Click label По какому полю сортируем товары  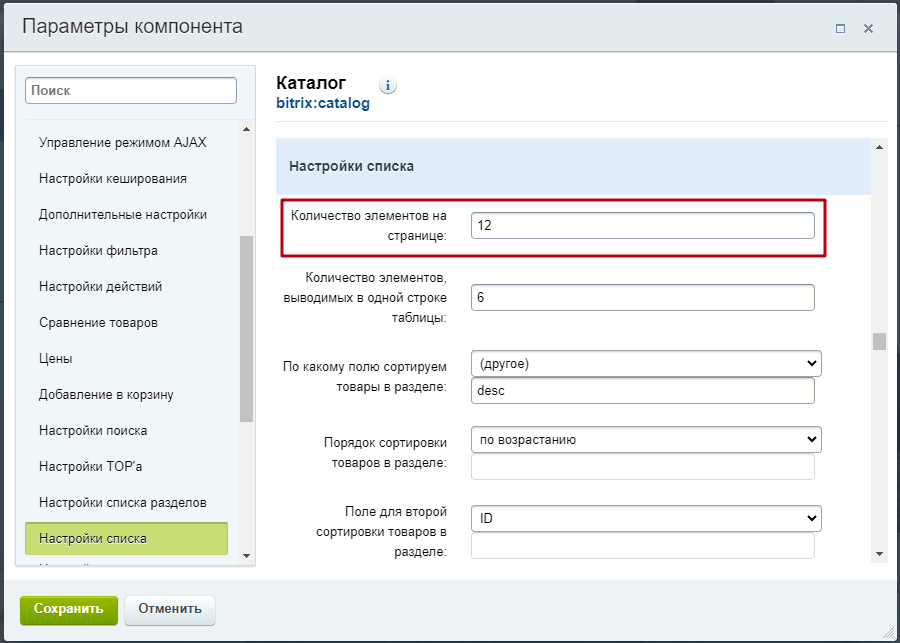[x=365, y=377]
